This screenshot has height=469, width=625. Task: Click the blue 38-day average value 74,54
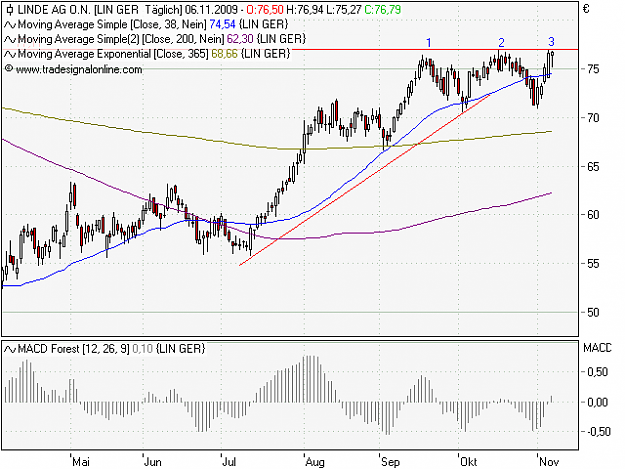[x=222, y=25]
